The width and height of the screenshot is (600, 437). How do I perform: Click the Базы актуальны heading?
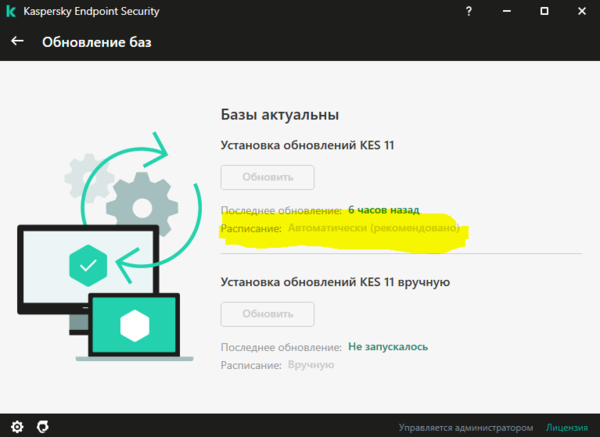tap(280, 114)
